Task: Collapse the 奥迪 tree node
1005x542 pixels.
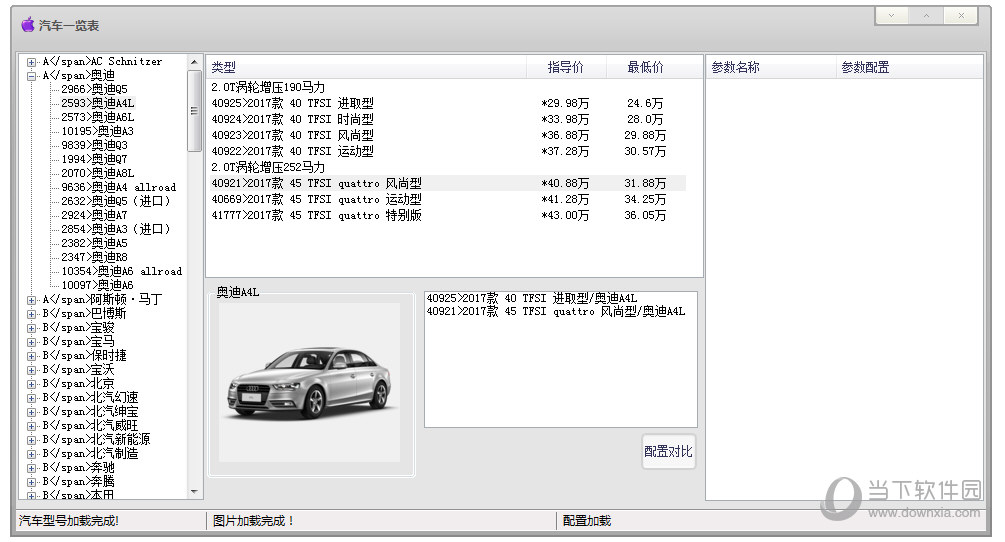Action: click(31, 76)
